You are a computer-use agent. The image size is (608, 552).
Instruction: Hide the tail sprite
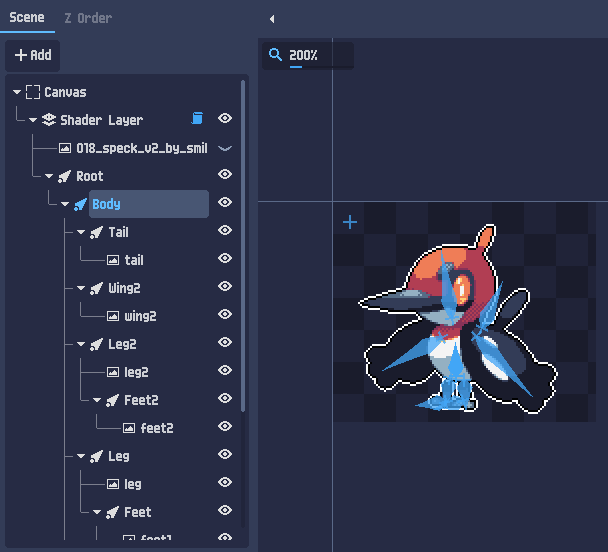point(225,258)
